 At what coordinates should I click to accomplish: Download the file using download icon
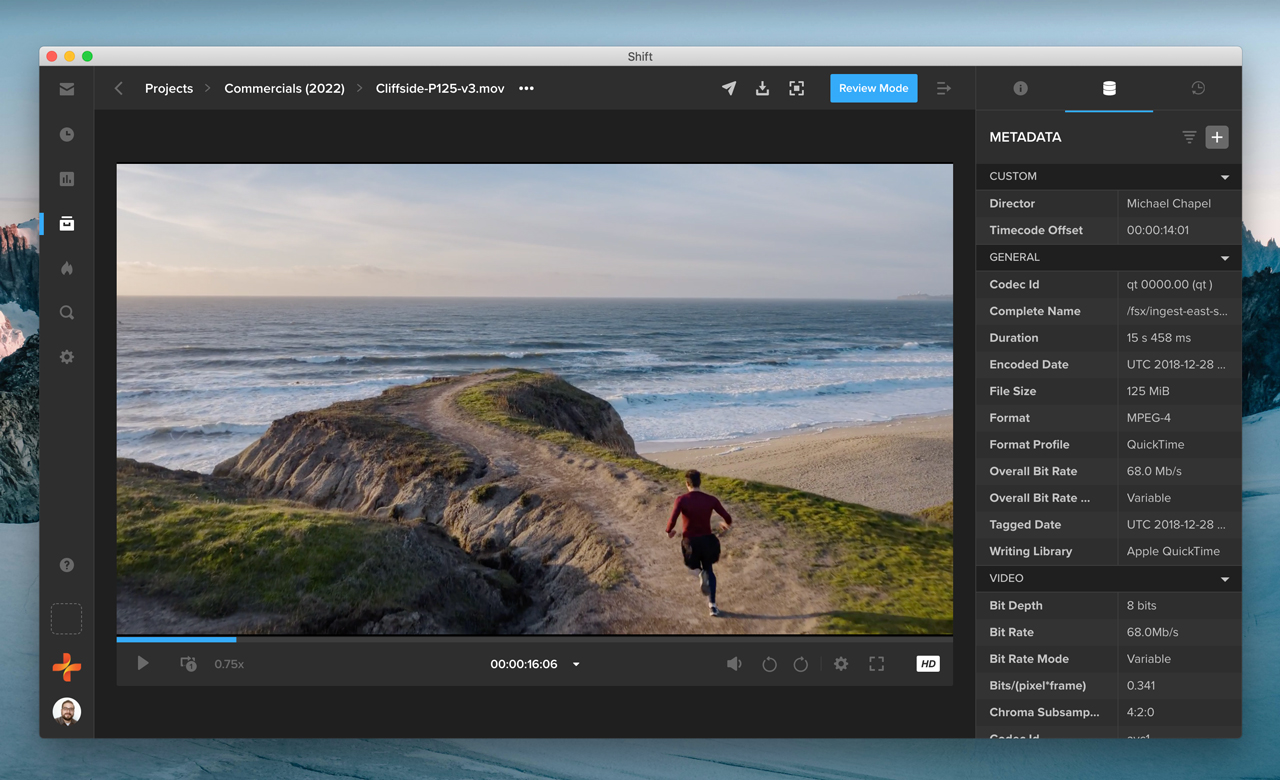coord(762,88)
